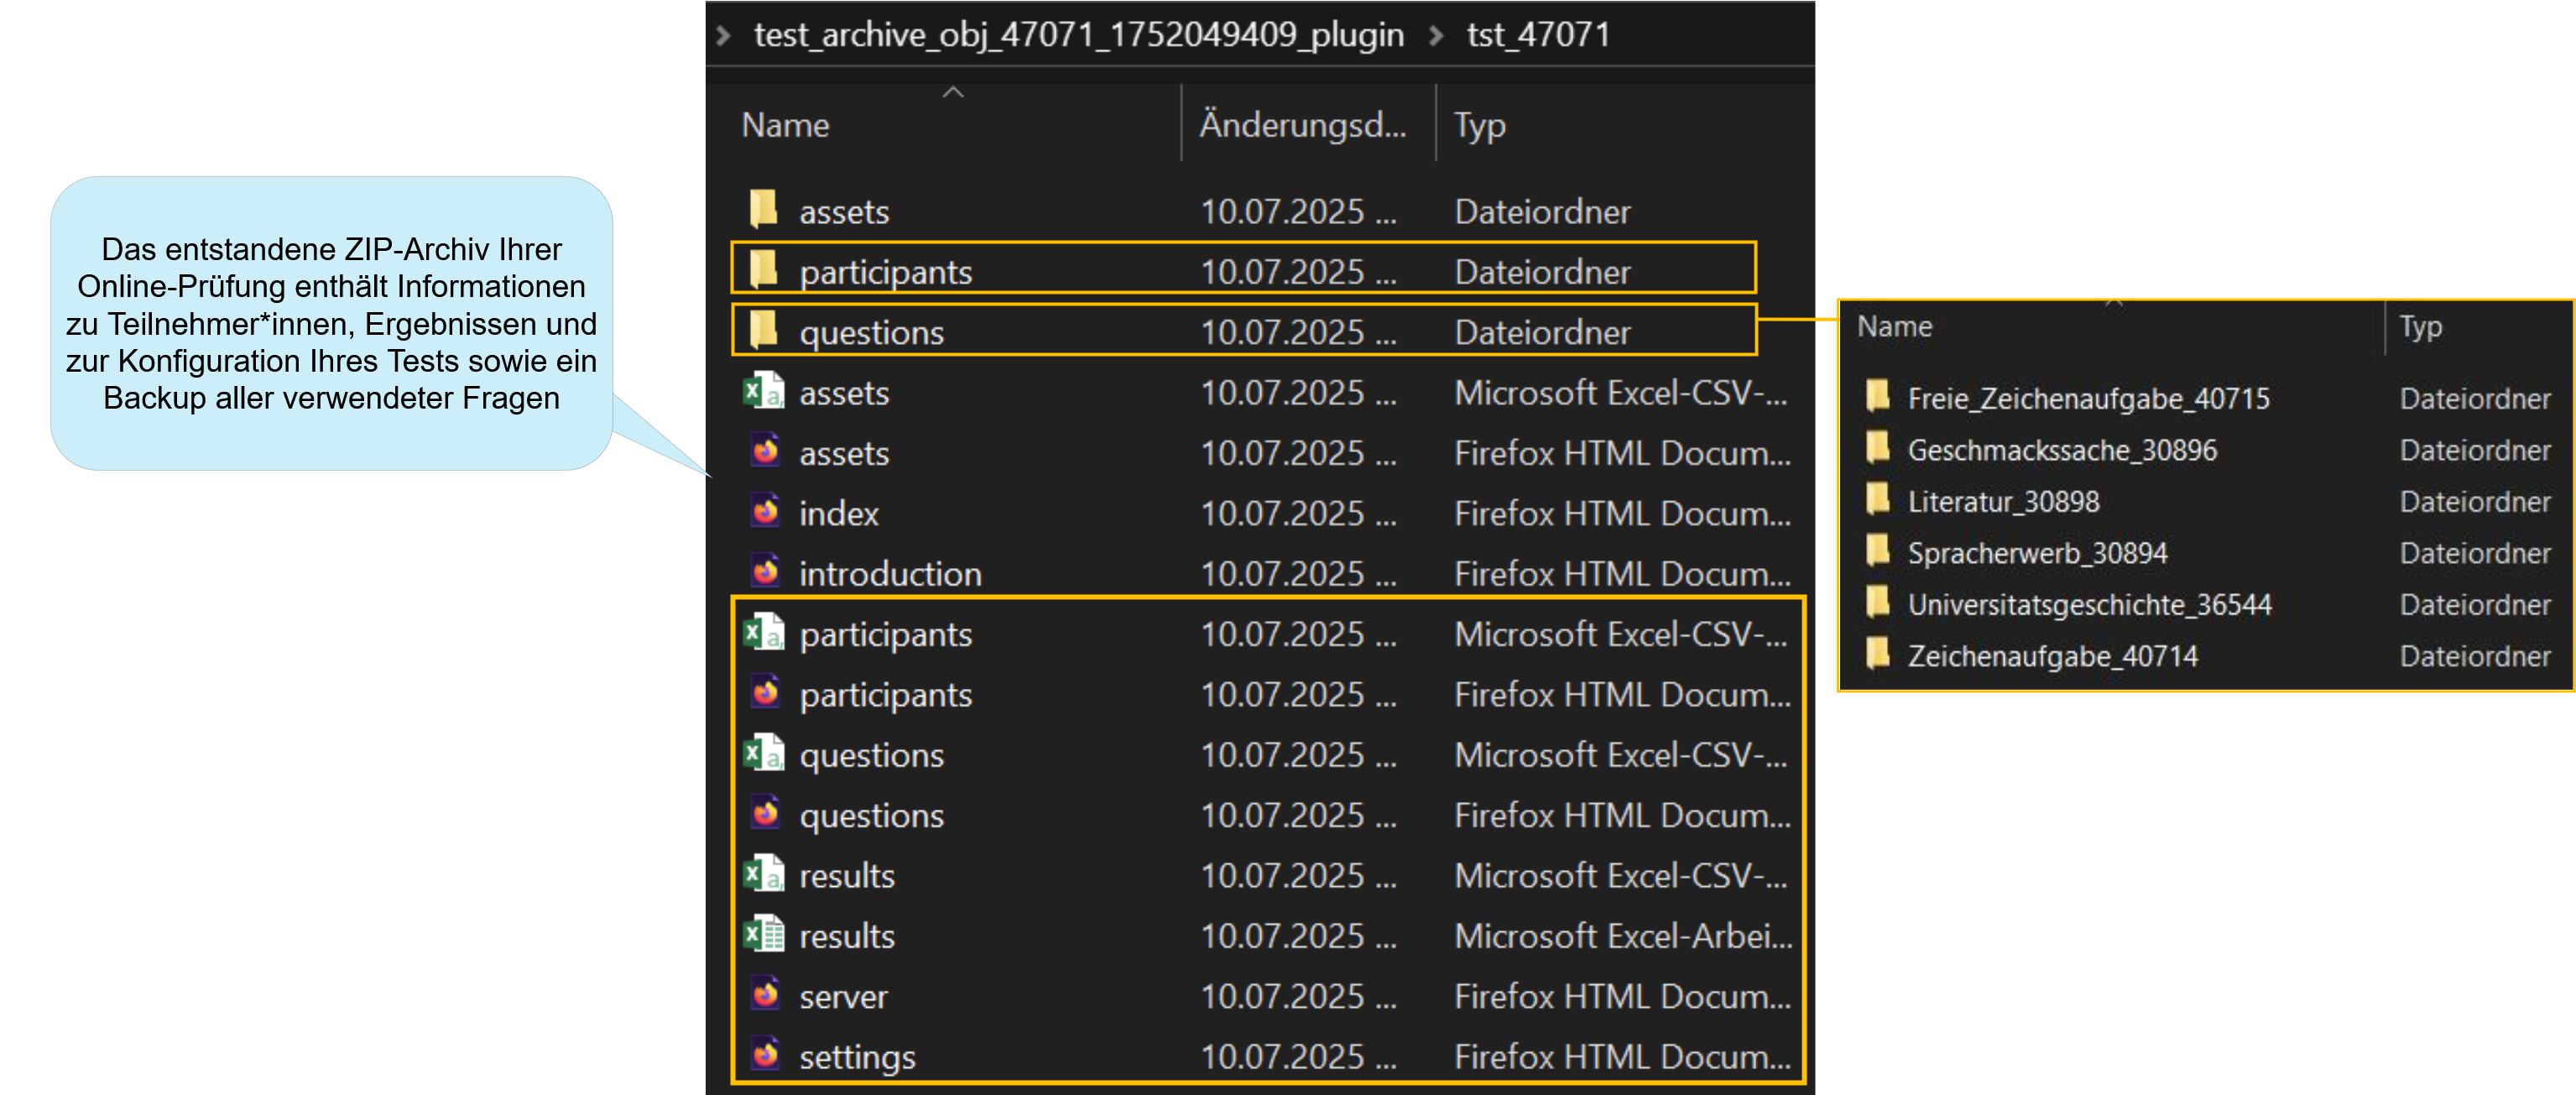Click the results Excel CSV file icon

coord(764,874)
